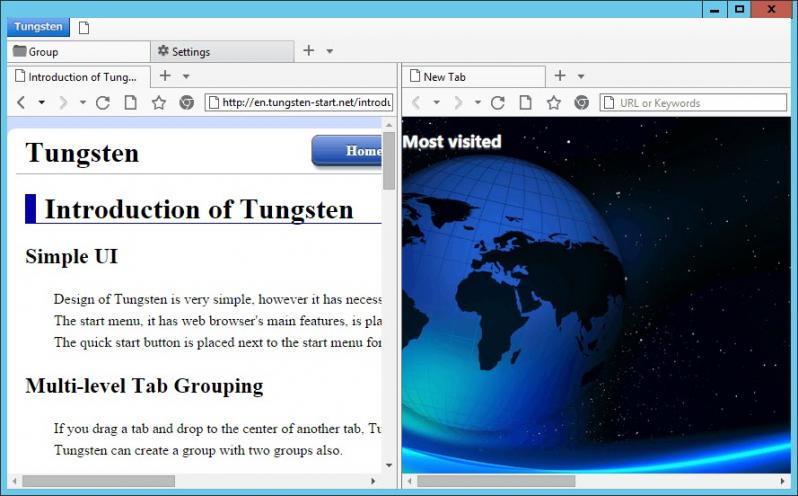798x496 pixels.
Task: Click the tungsten-start.net address field
Action: tap(299, 102)
